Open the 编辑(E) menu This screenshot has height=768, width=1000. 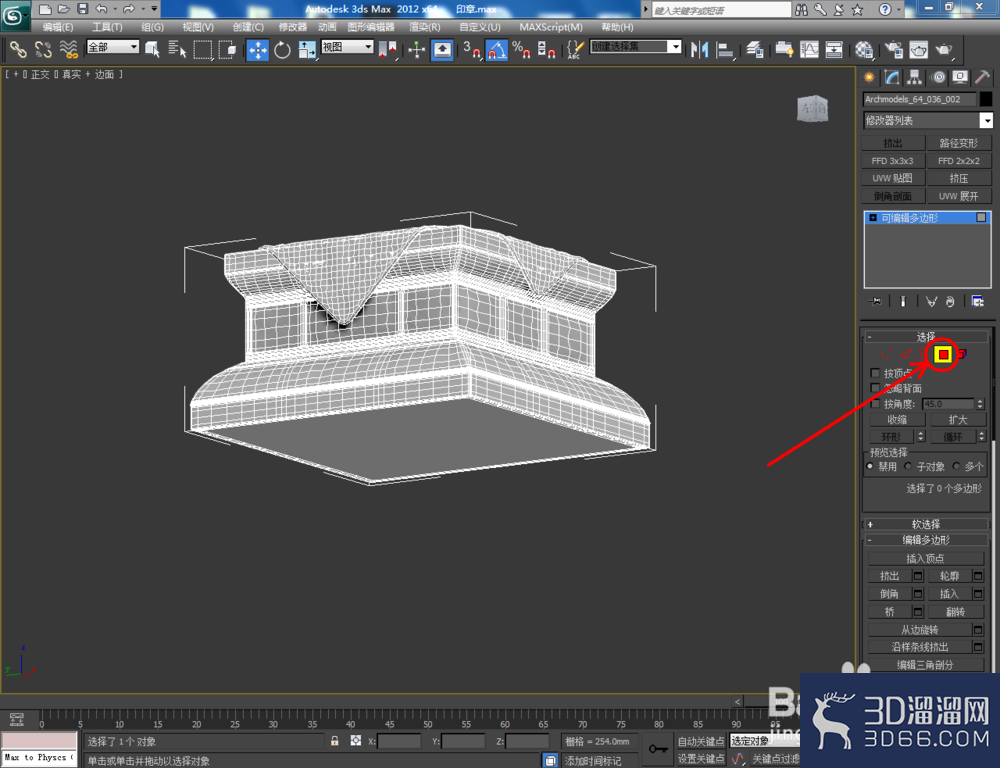pyautogui.click(x=57, y=27)
